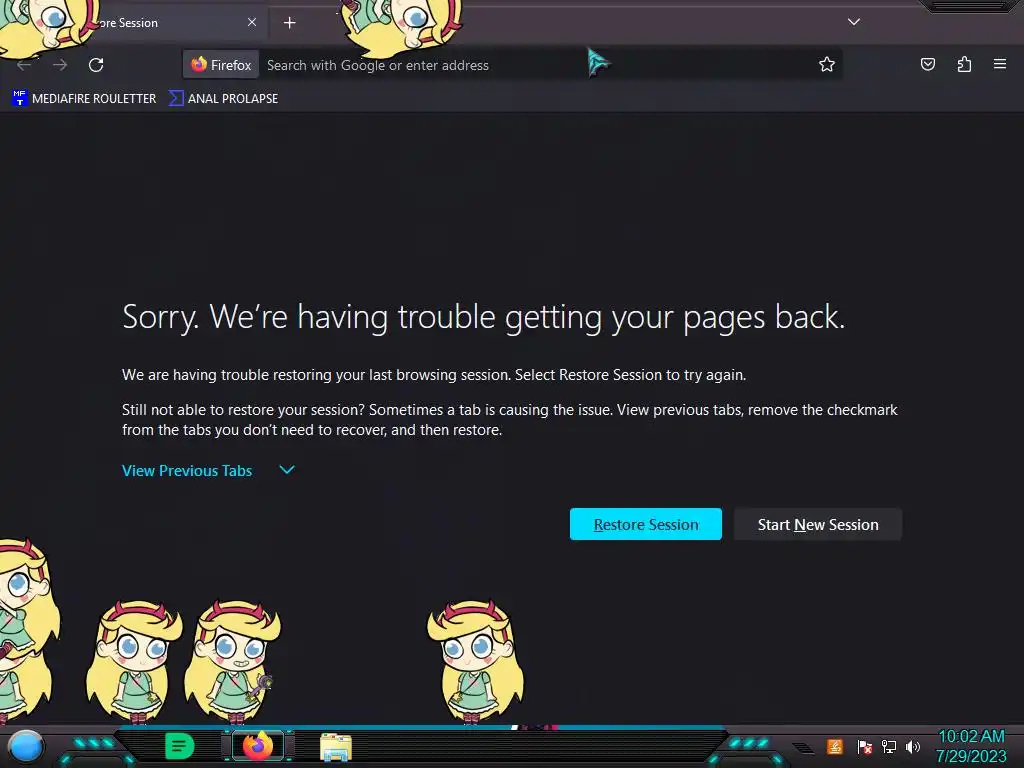Open File Explorer from the taskbar
The image size is (1024, 768).
tap(336, 747)
